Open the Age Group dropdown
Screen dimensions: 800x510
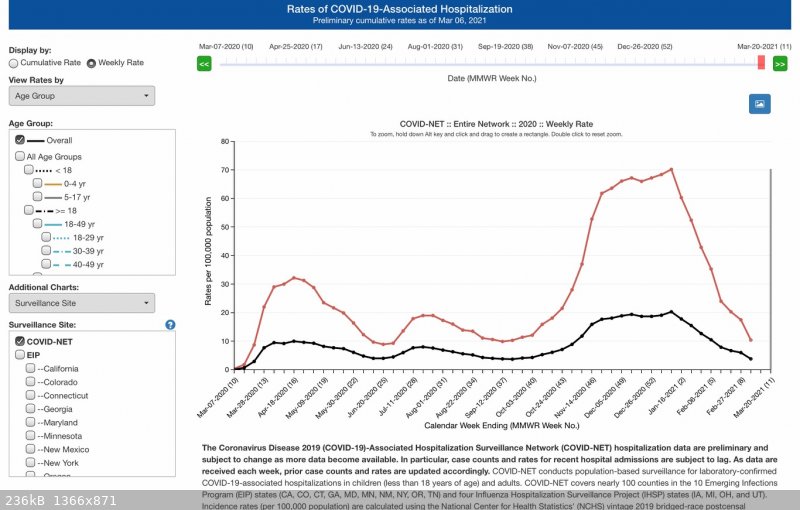pyautogui.click(x=82, y=96)
